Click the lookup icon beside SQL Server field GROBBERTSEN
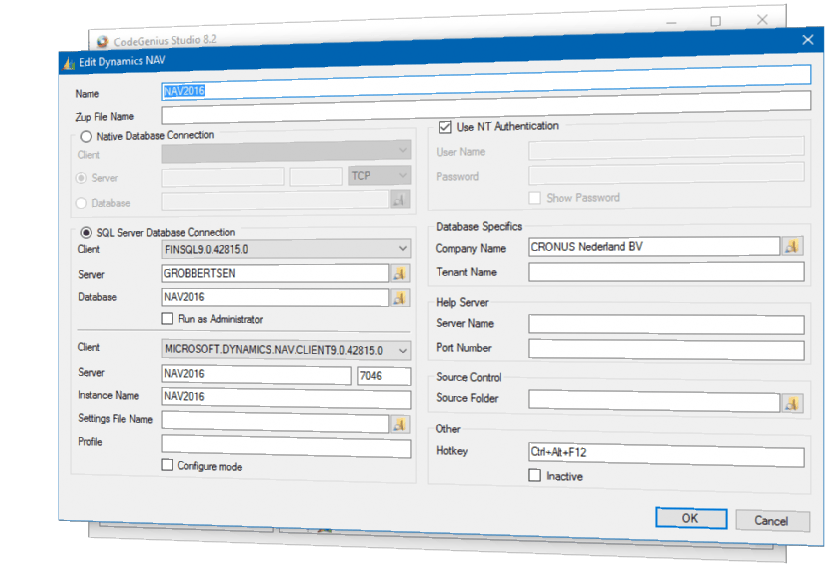 (400, 274)
